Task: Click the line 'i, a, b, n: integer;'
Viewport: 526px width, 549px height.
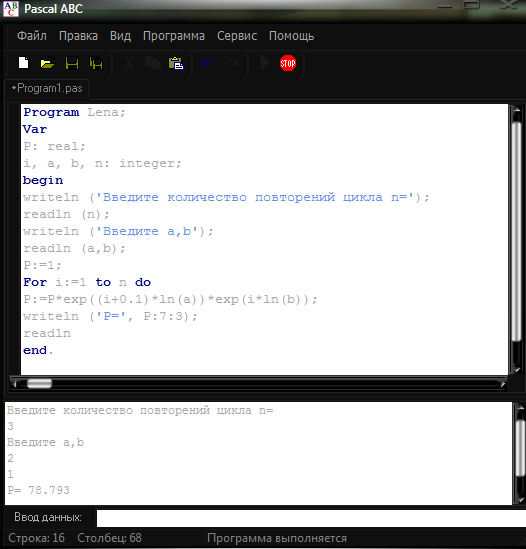Action: tap(102, 164)
